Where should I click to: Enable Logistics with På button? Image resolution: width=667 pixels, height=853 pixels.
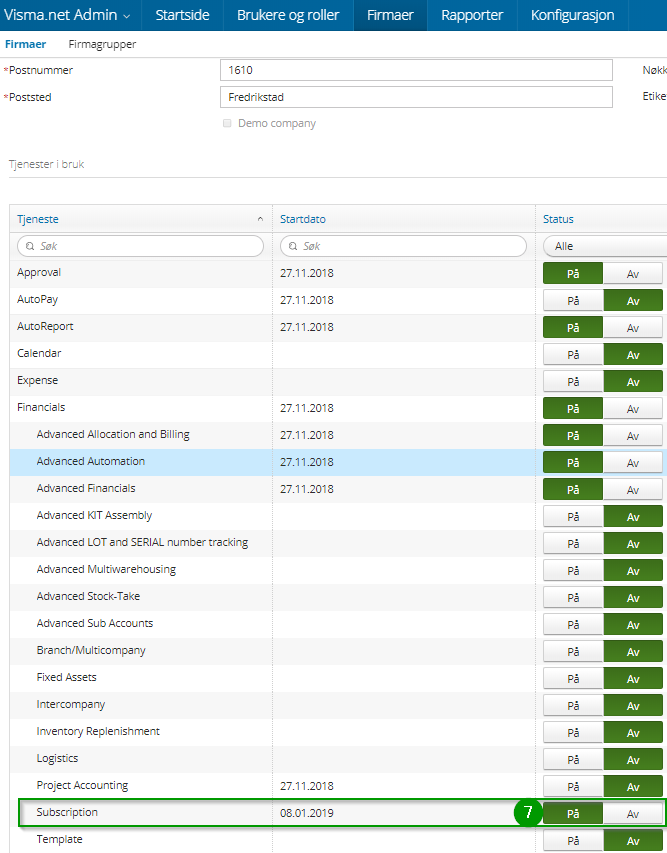(x=573, y=759)
